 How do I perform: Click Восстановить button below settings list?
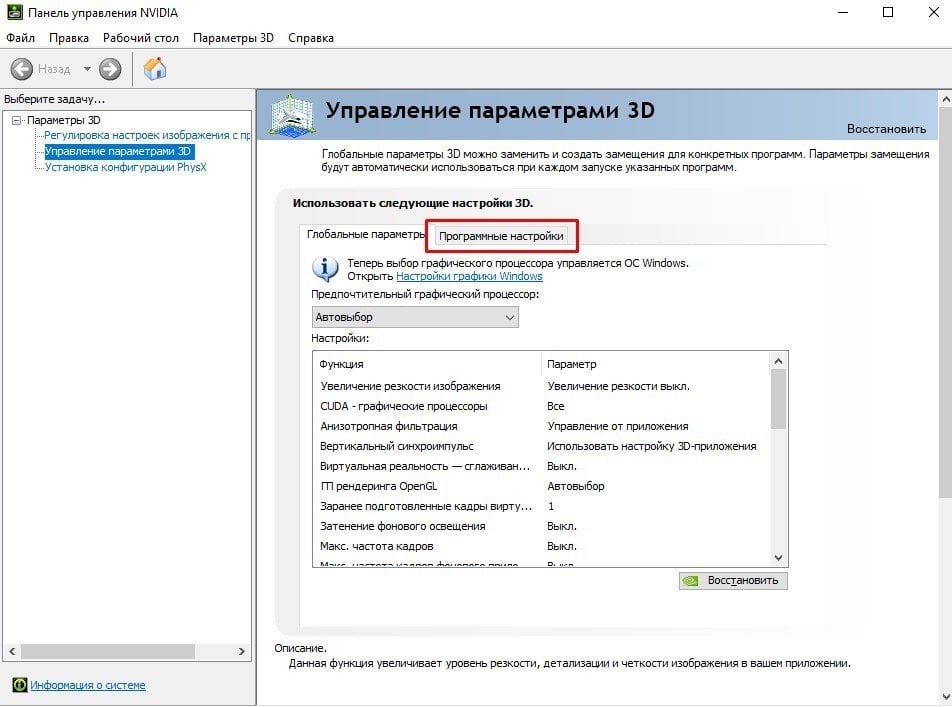click(x=733, y=581)
